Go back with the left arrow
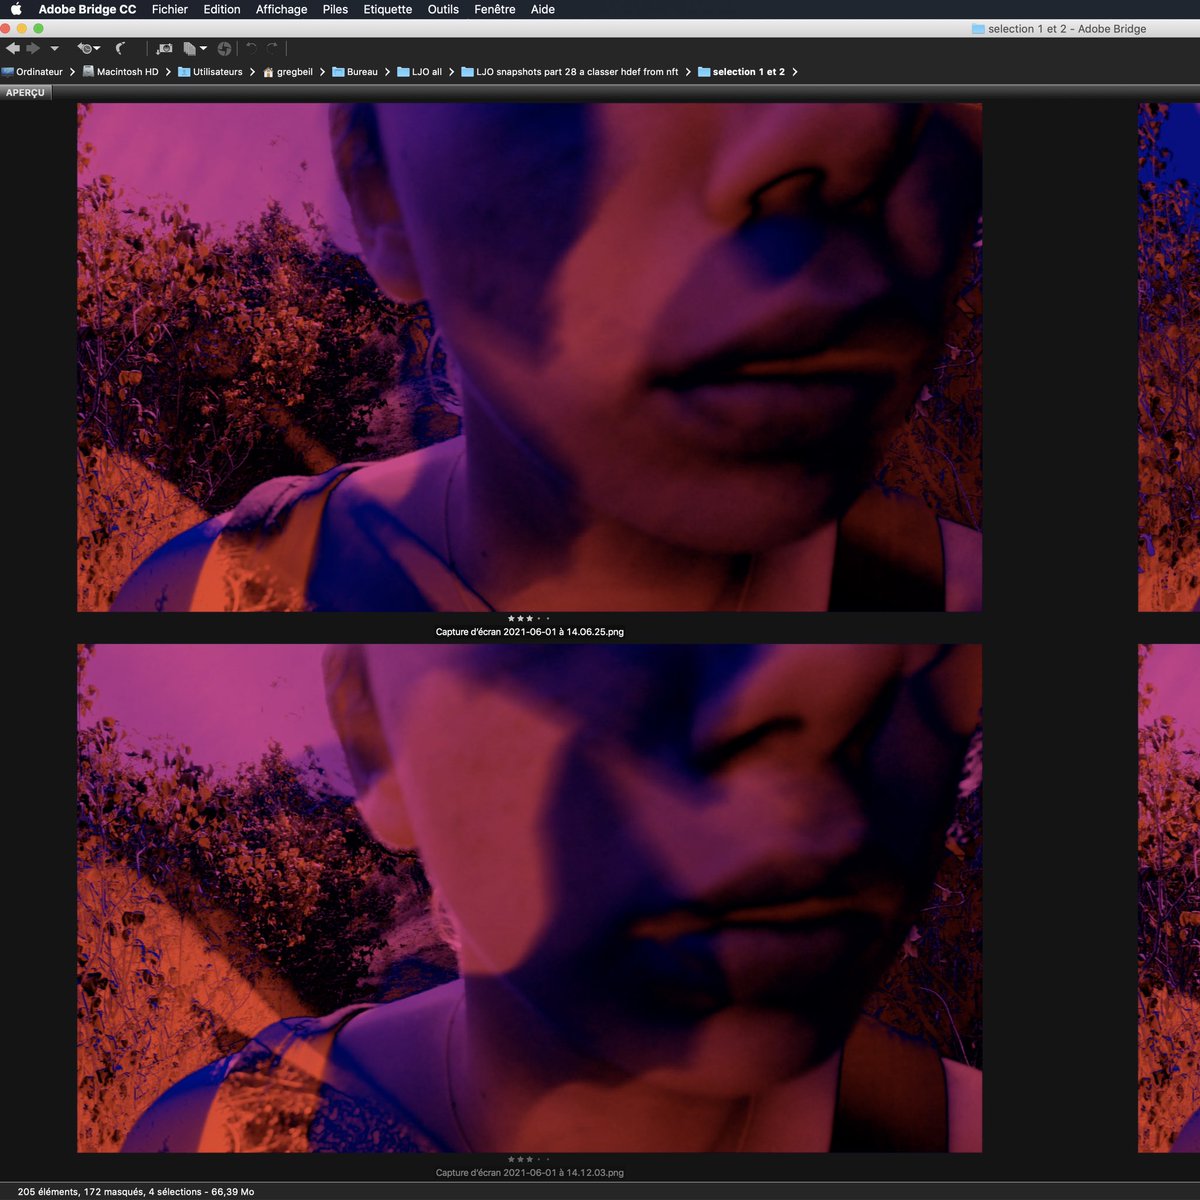Viewport: 1200px width, 1200px height. (x=13, y=48)
